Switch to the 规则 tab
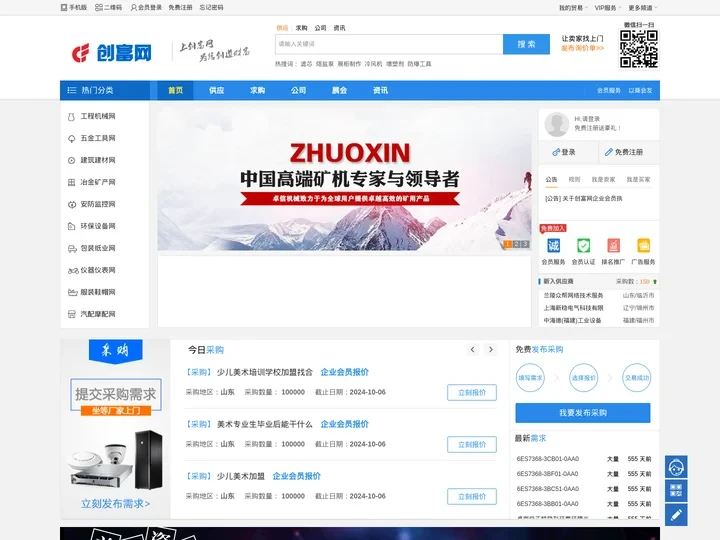Screen dimensions: 720x540 coord(574,180)
